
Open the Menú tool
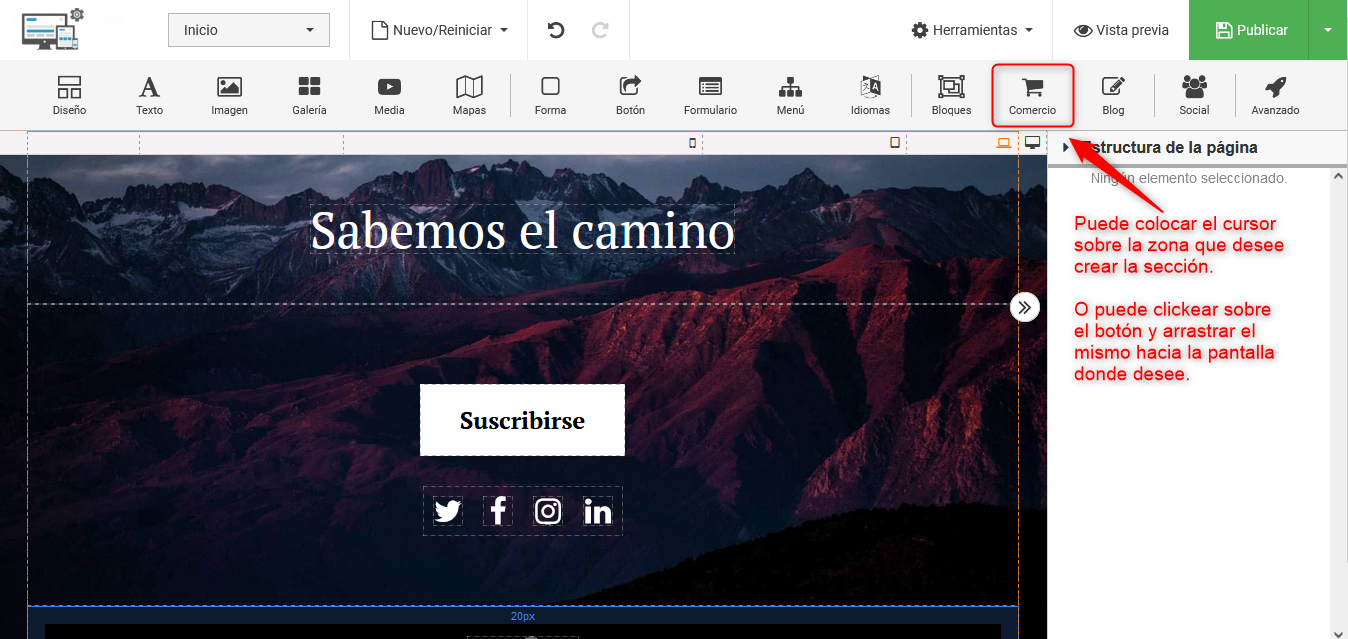(790, 96)
